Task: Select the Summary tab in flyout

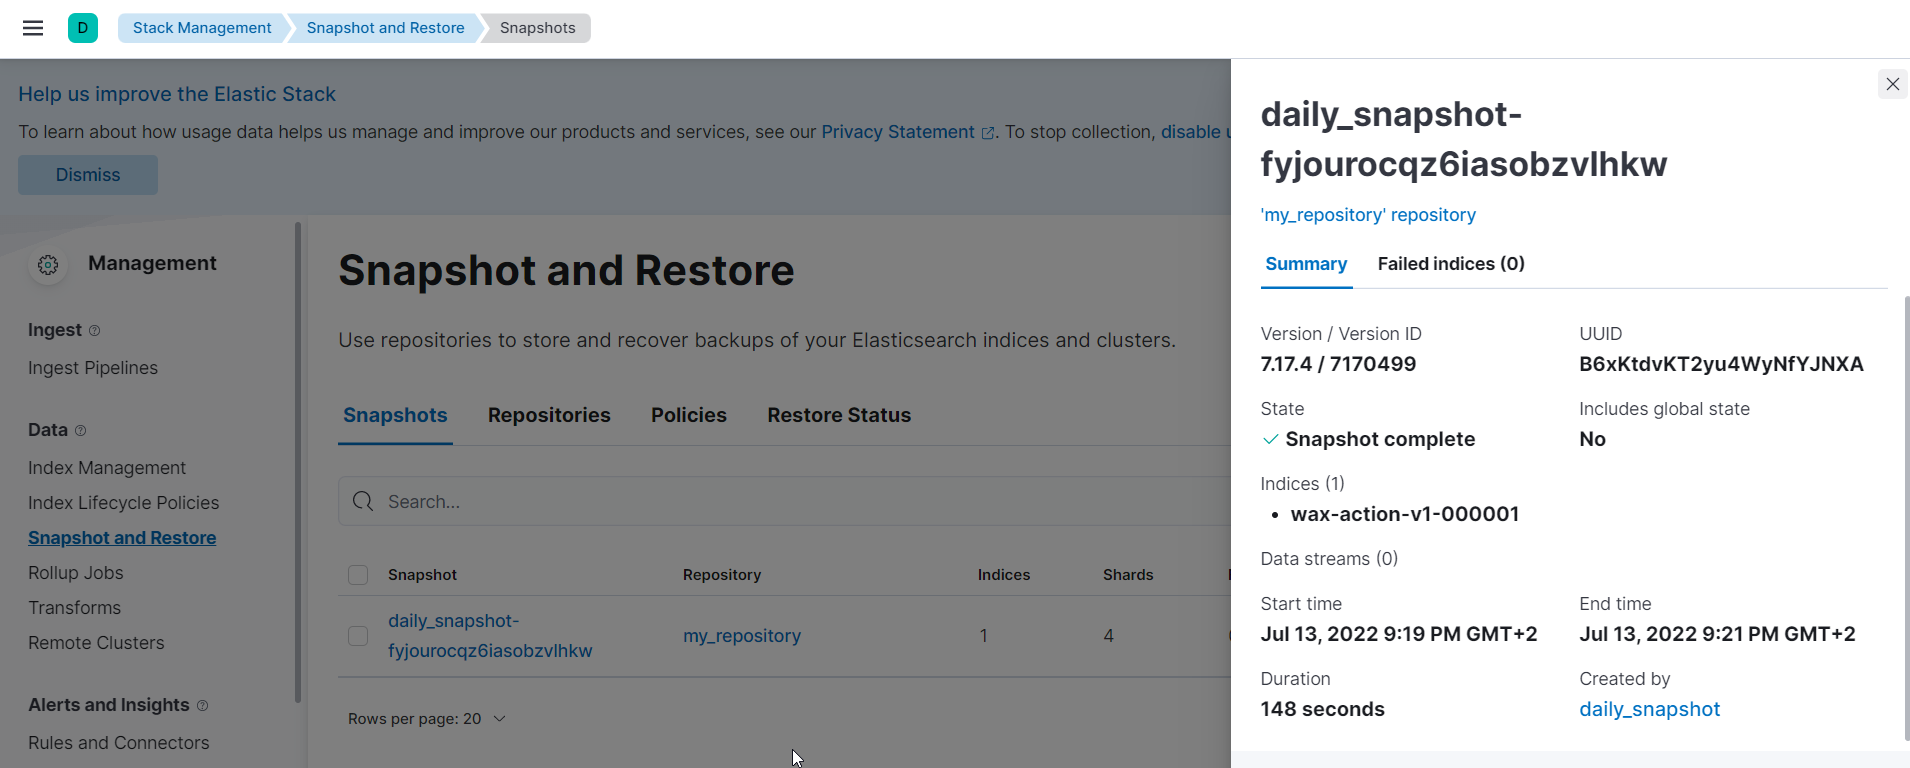Action: [1306, 264]
